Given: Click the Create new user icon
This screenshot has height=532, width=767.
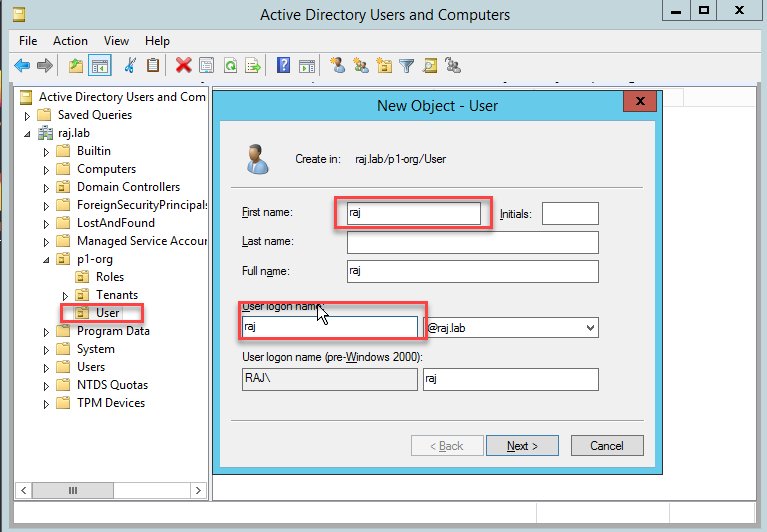Looking at the screenshot, I should 338,65.
